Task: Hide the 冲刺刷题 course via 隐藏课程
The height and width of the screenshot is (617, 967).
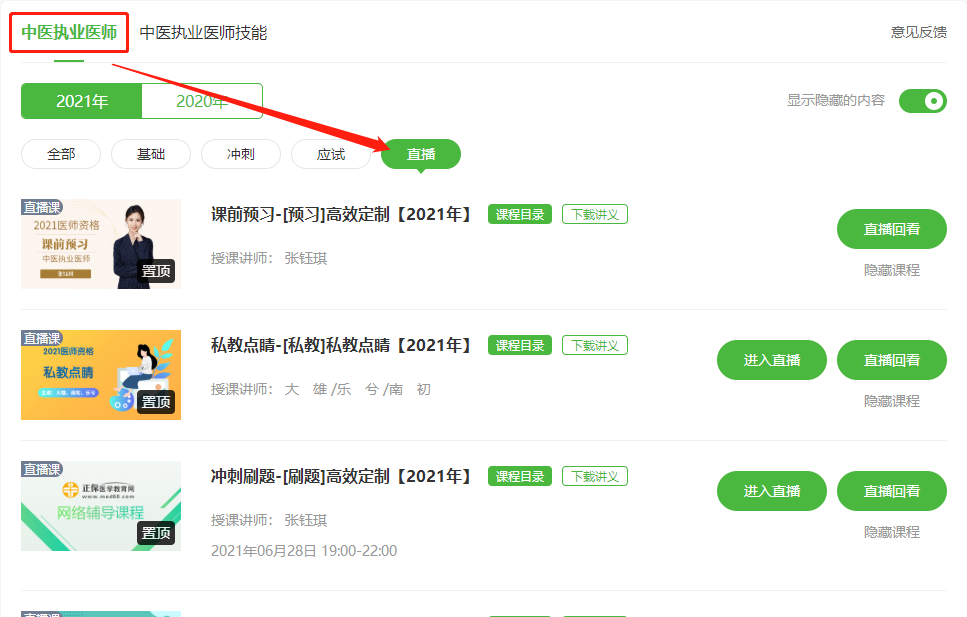Action: point(892,532)
